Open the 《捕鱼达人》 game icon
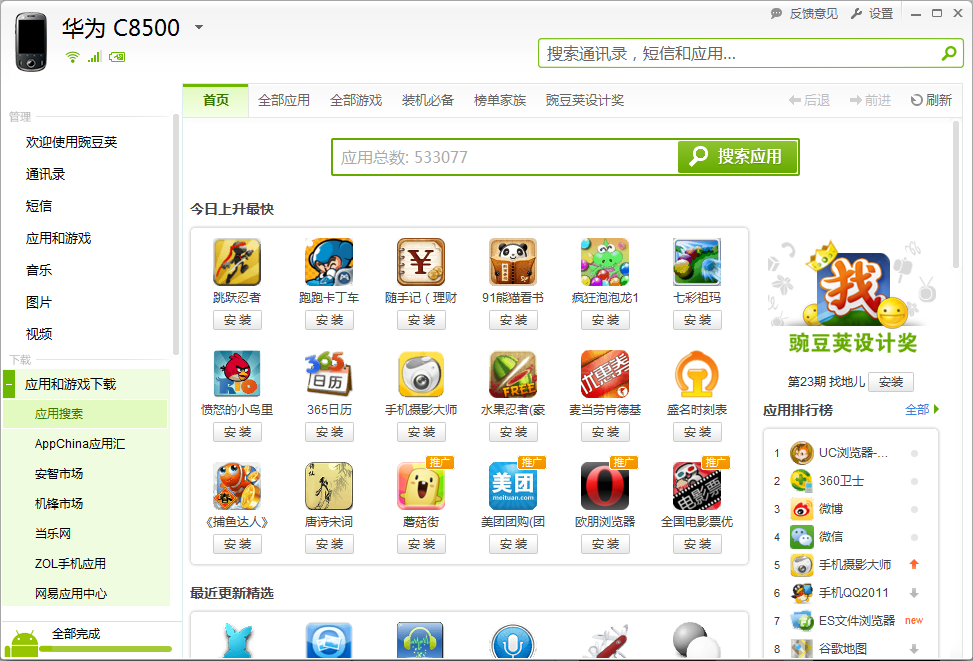973x661 pixels. [237, 486]
